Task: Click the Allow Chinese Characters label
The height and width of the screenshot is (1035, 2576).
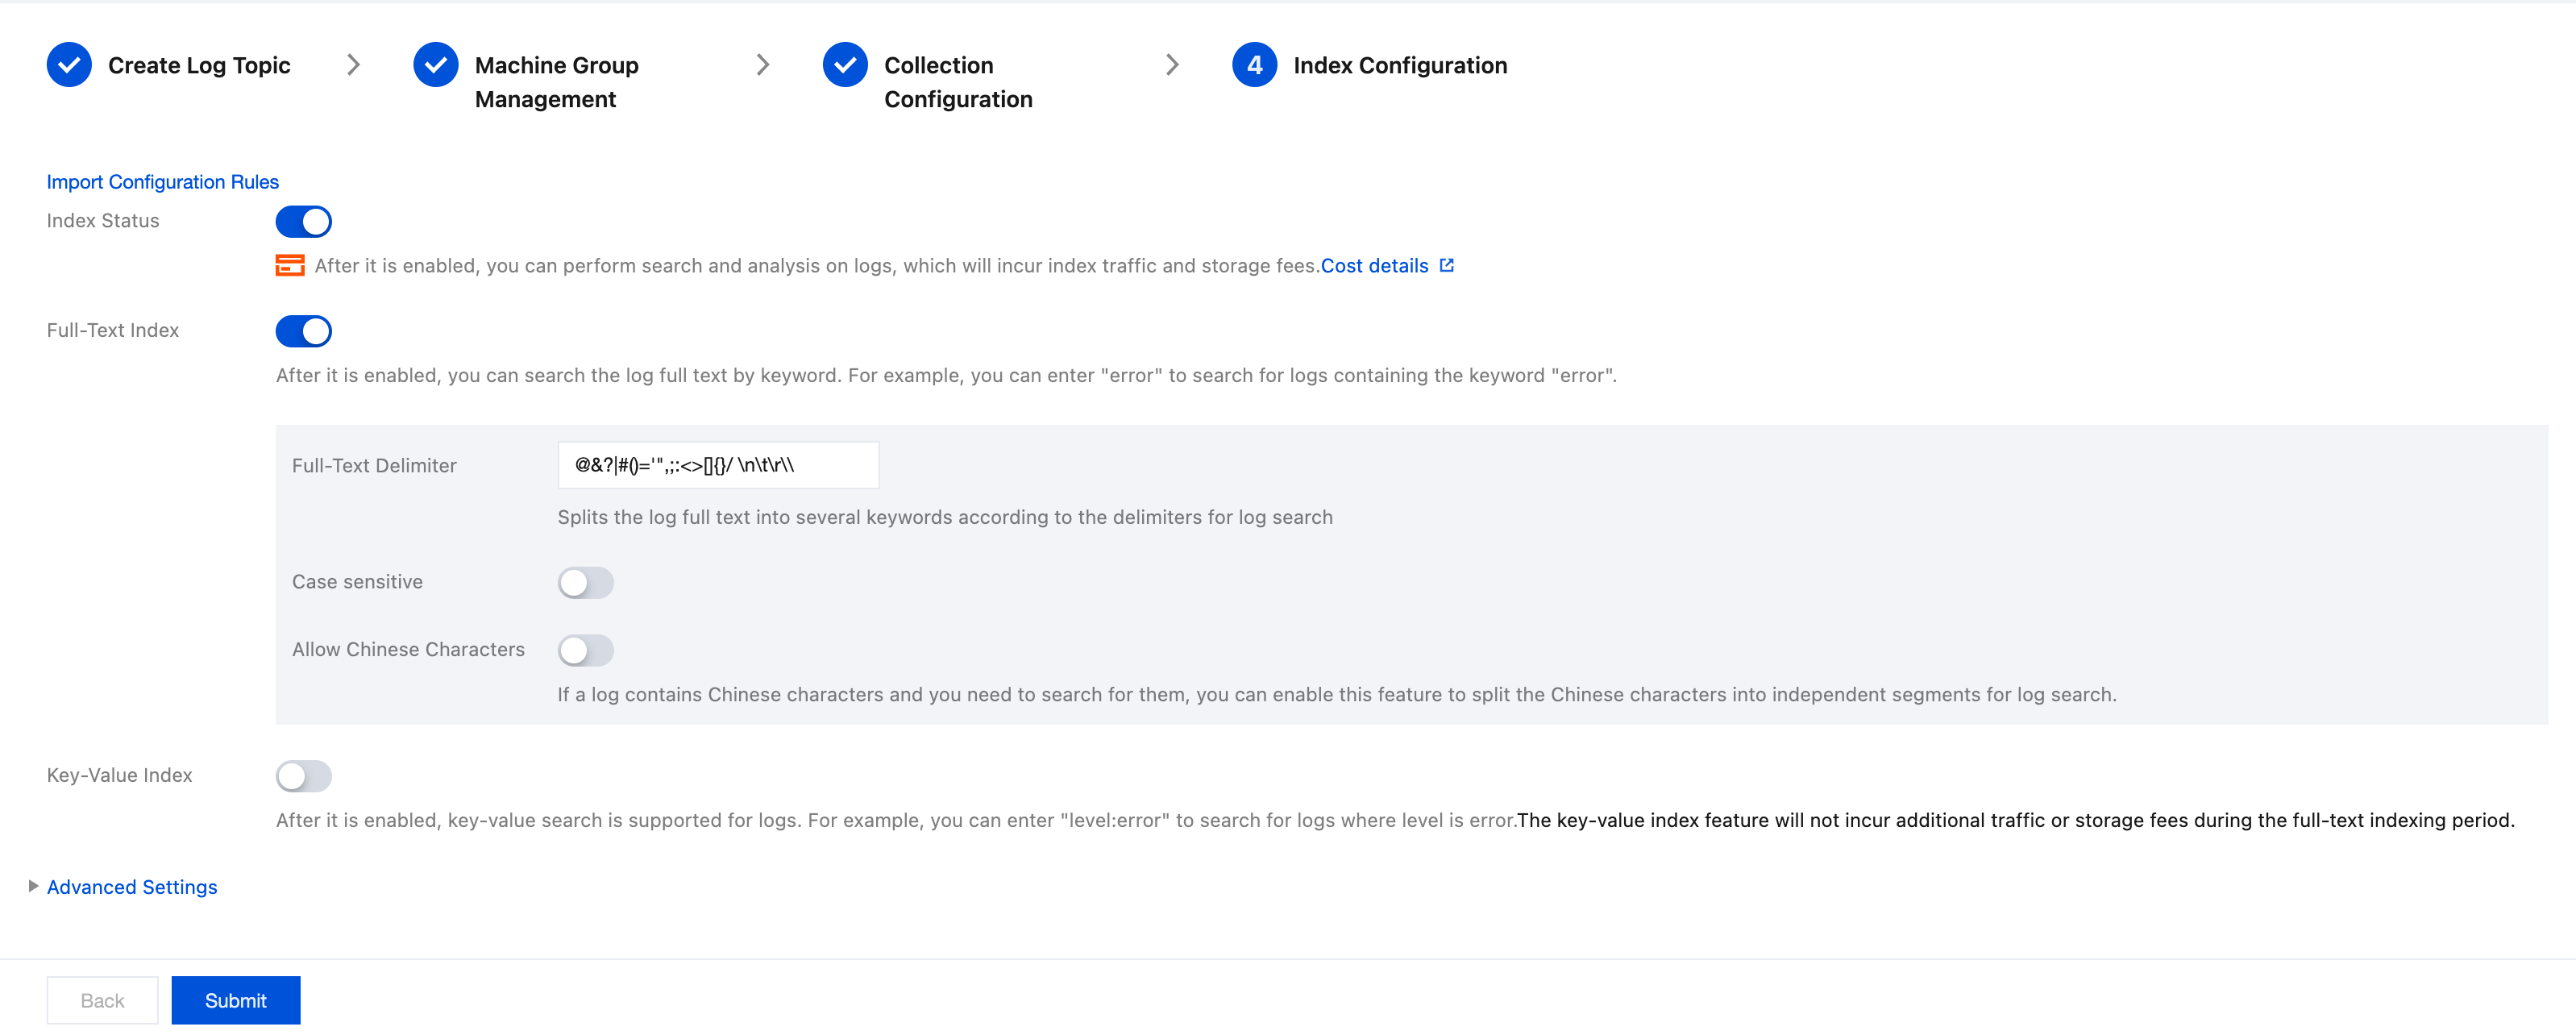Action: tap(408, 650)
